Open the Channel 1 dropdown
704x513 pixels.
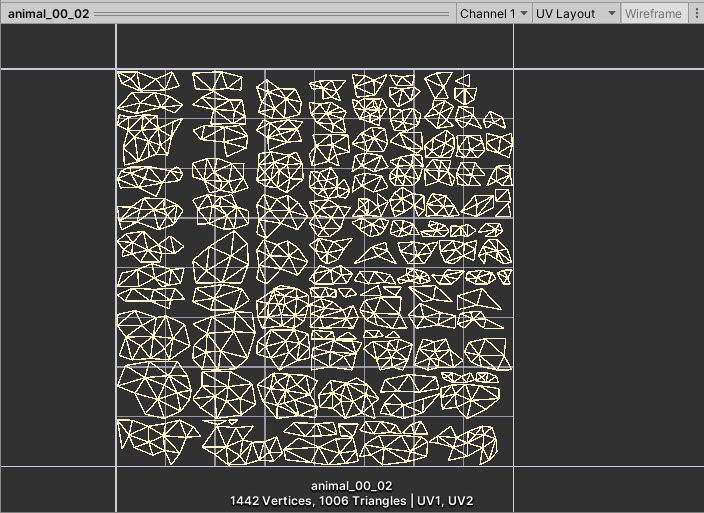[x=493, y=13]
